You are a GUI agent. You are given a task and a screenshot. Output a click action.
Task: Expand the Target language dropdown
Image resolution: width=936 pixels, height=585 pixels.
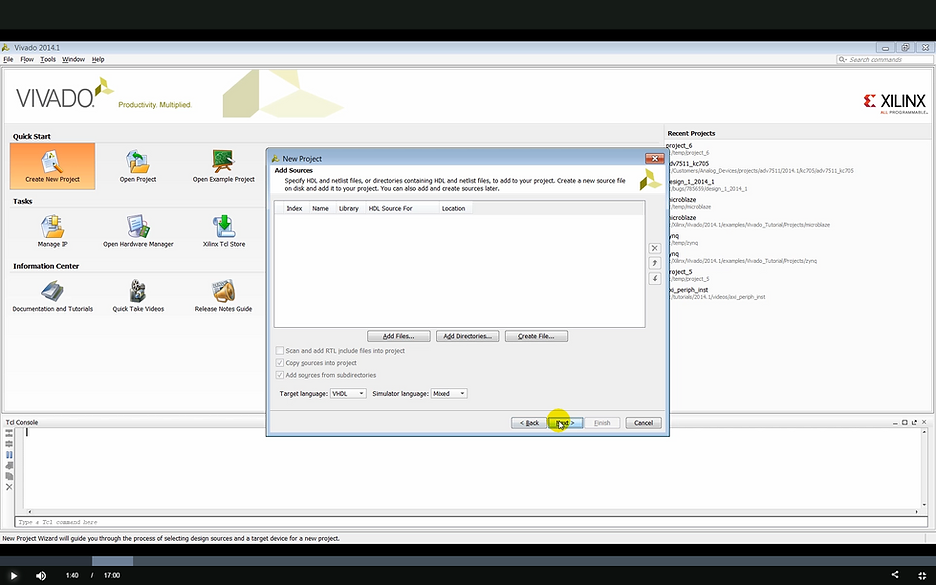pos(348,394)
